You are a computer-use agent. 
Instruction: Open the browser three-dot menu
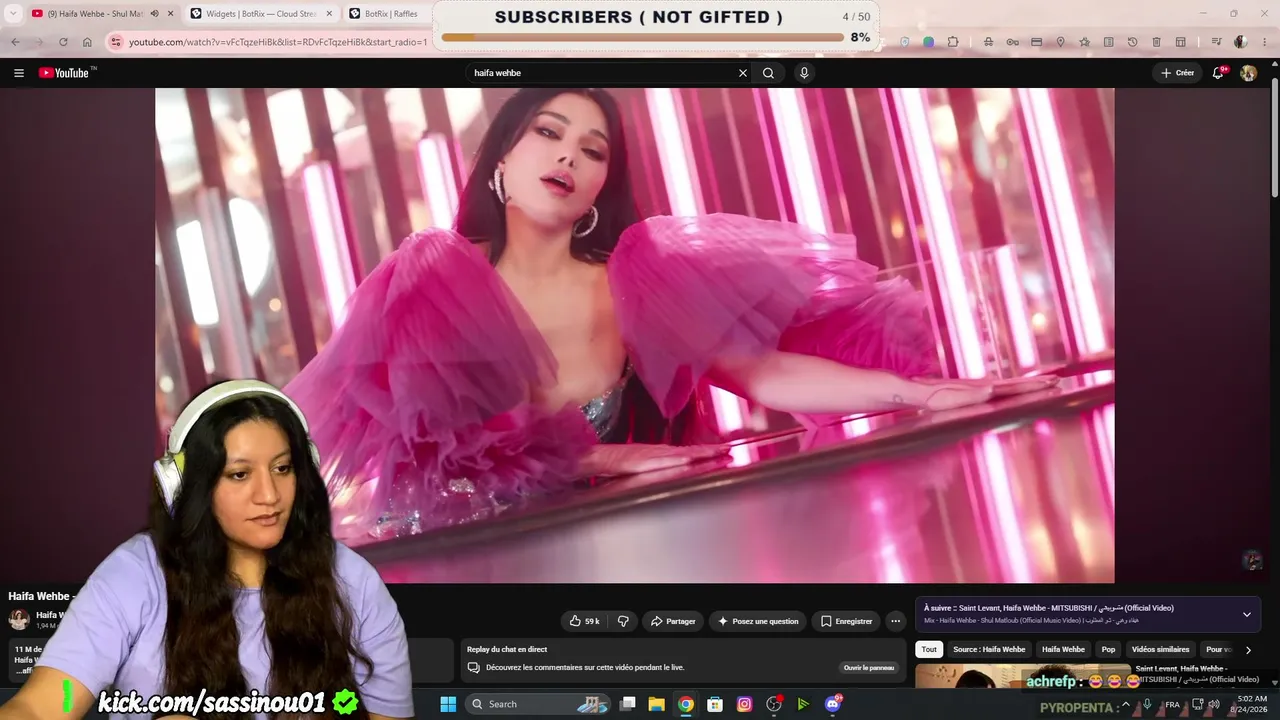1263,42
